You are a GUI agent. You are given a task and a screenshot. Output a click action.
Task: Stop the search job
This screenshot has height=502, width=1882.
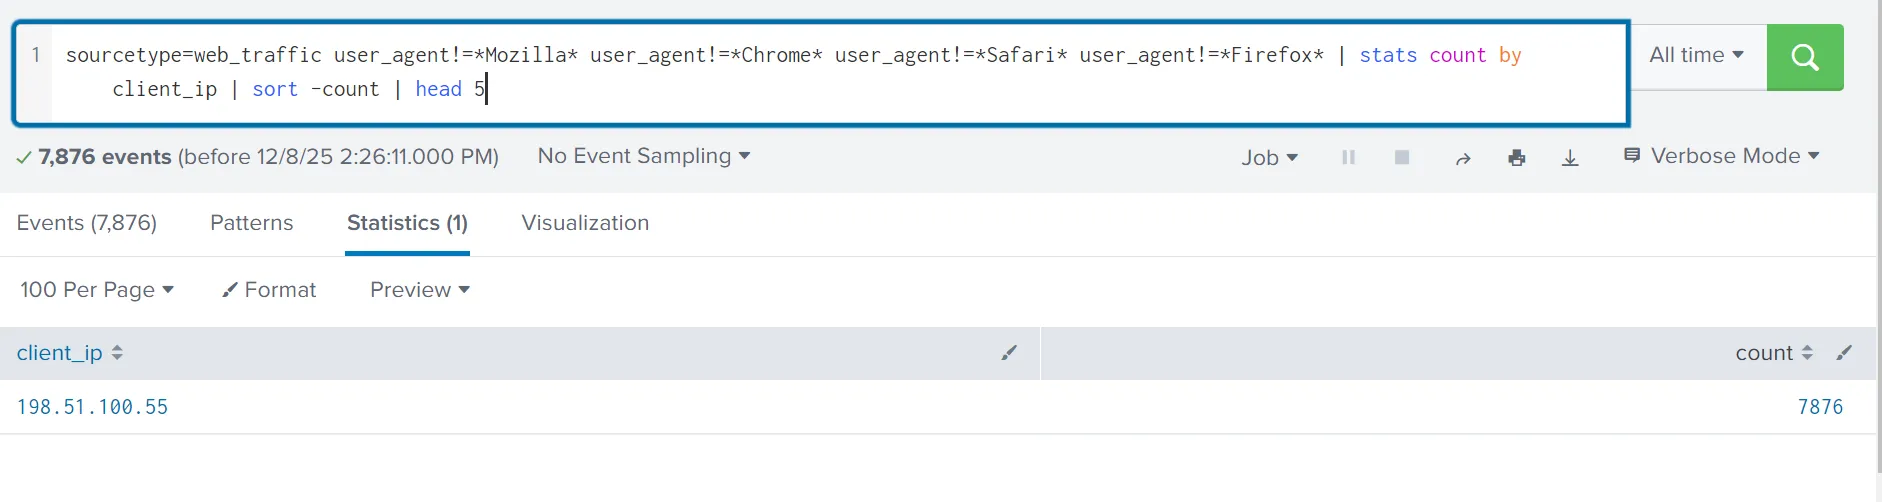point(1402,157)
